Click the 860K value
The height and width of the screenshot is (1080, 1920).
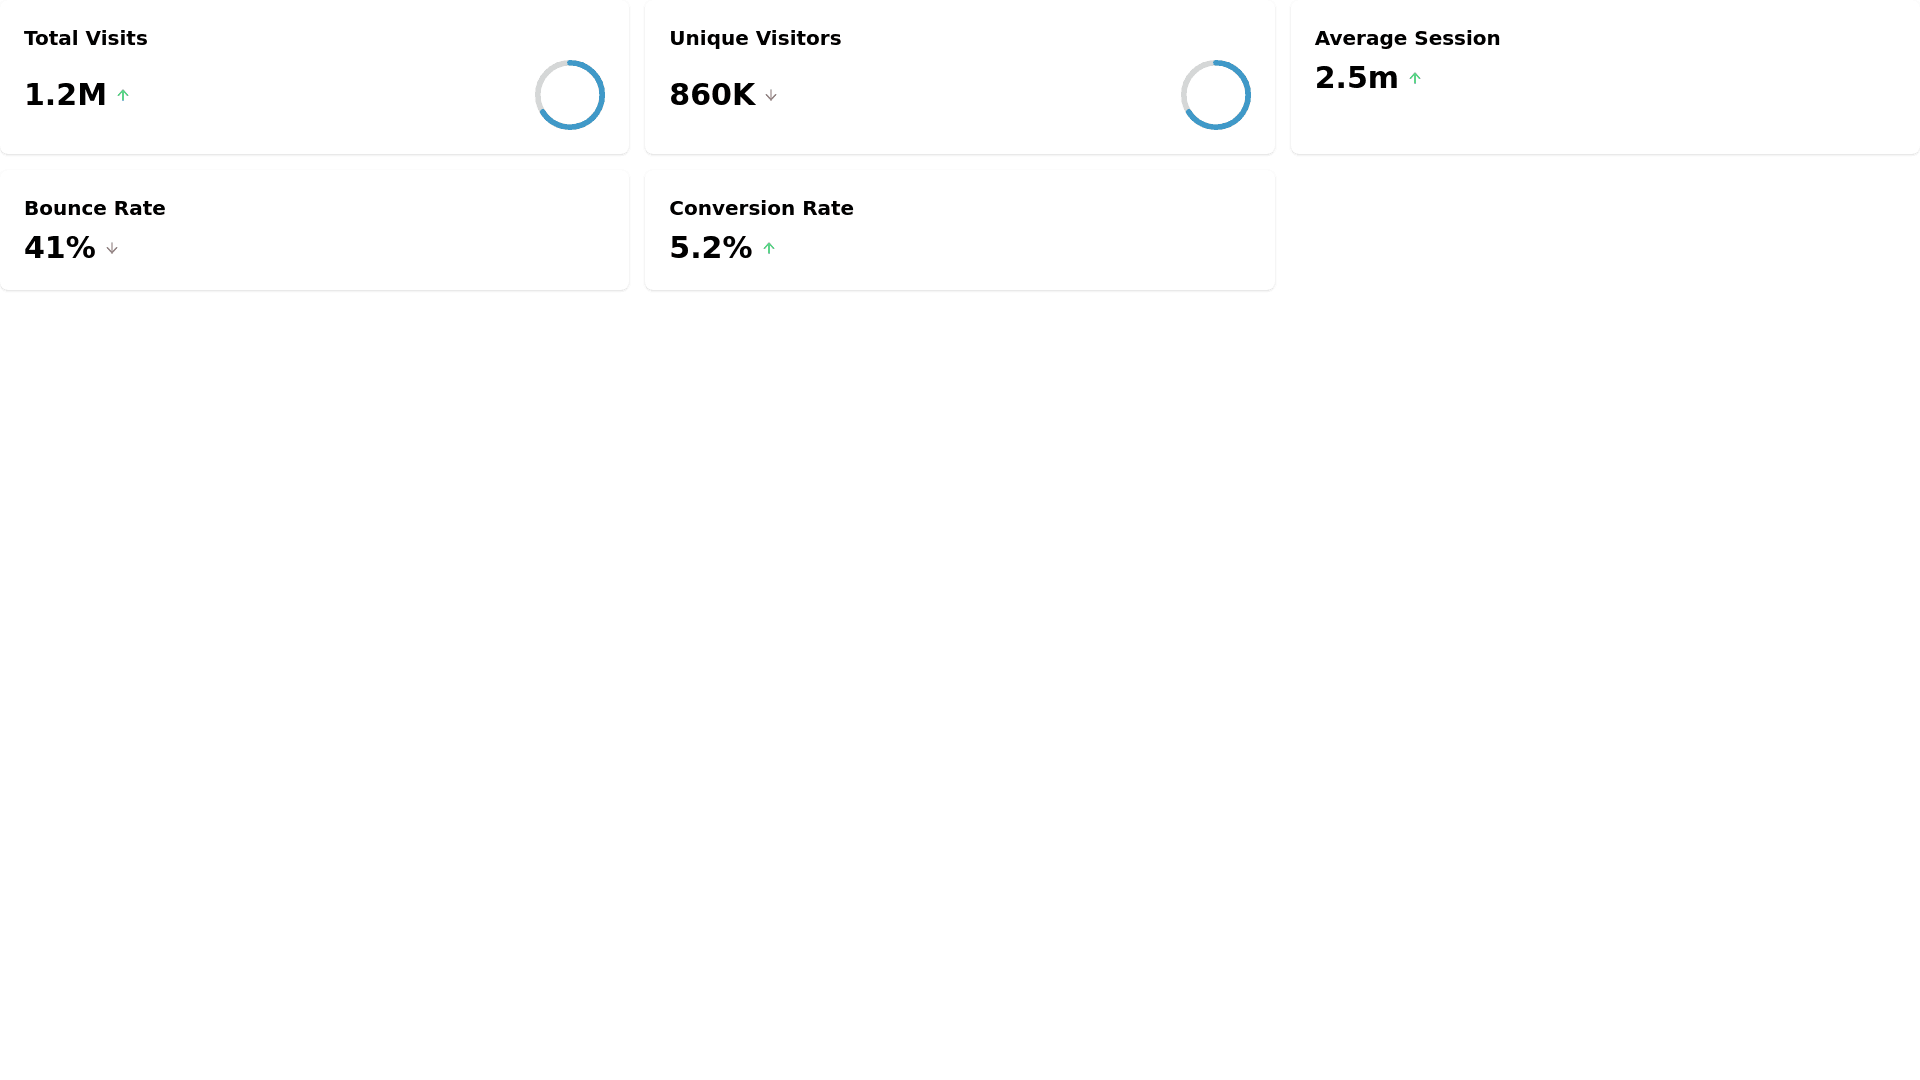(712, 95)
